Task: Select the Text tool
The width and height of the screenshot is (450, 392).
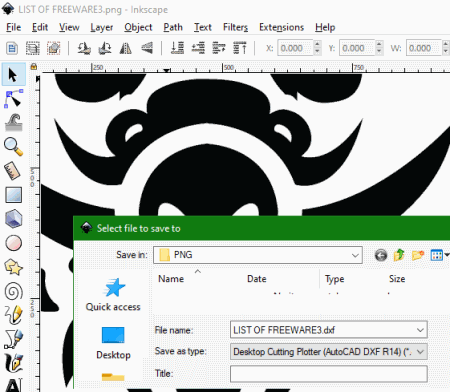Action: [x=14, y=385]
